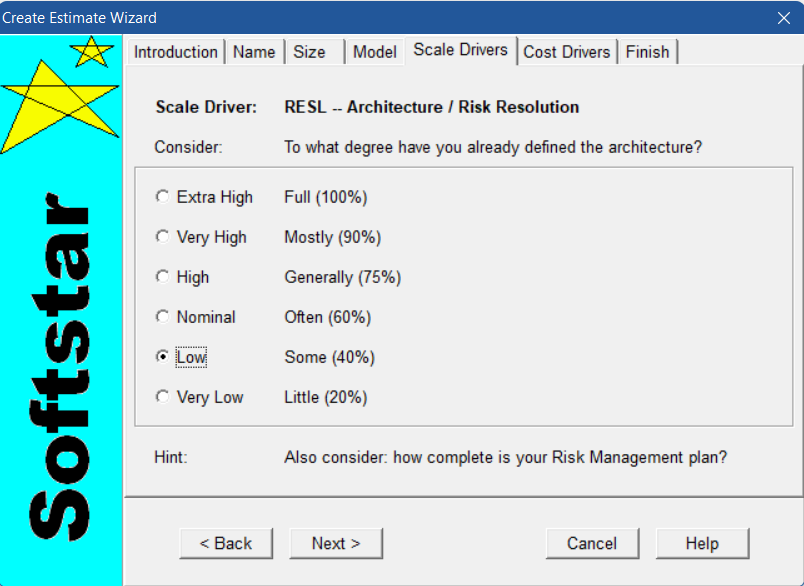804x586 pixels.
Task: Click the Scale Drivers tab
Action: tap(460, 50)
